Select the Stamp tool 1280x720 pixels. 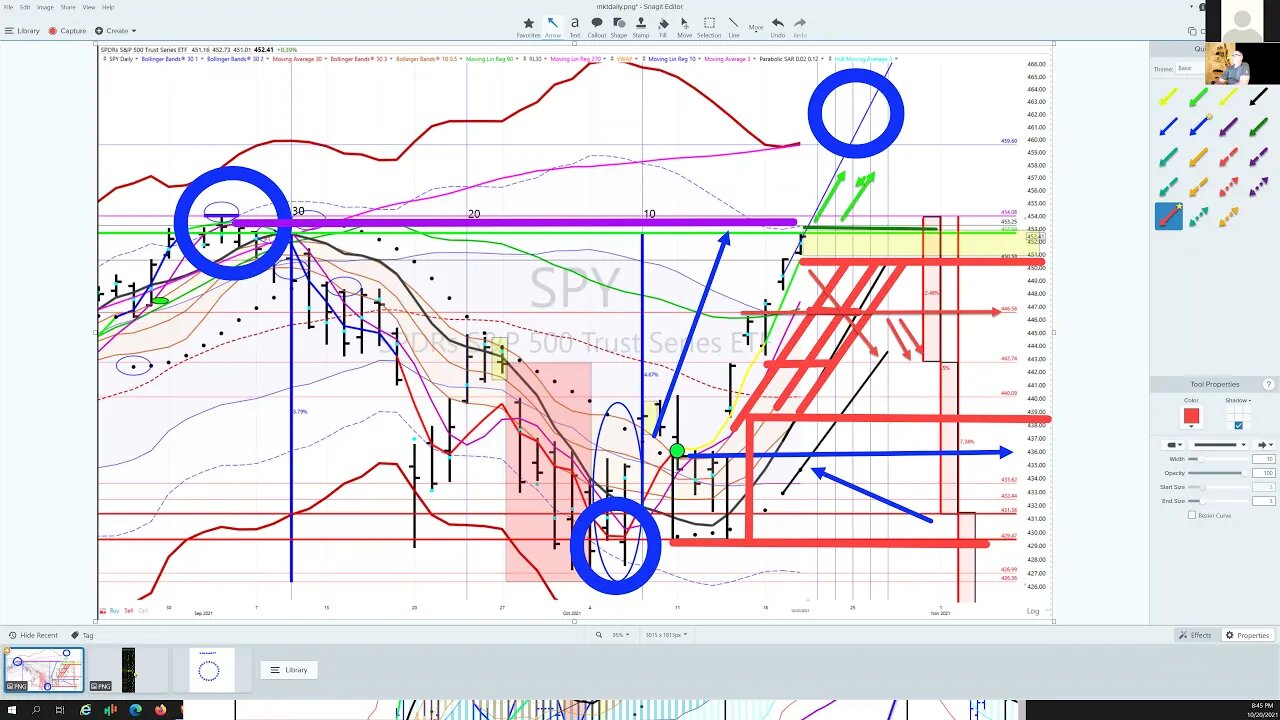[641, 26]
